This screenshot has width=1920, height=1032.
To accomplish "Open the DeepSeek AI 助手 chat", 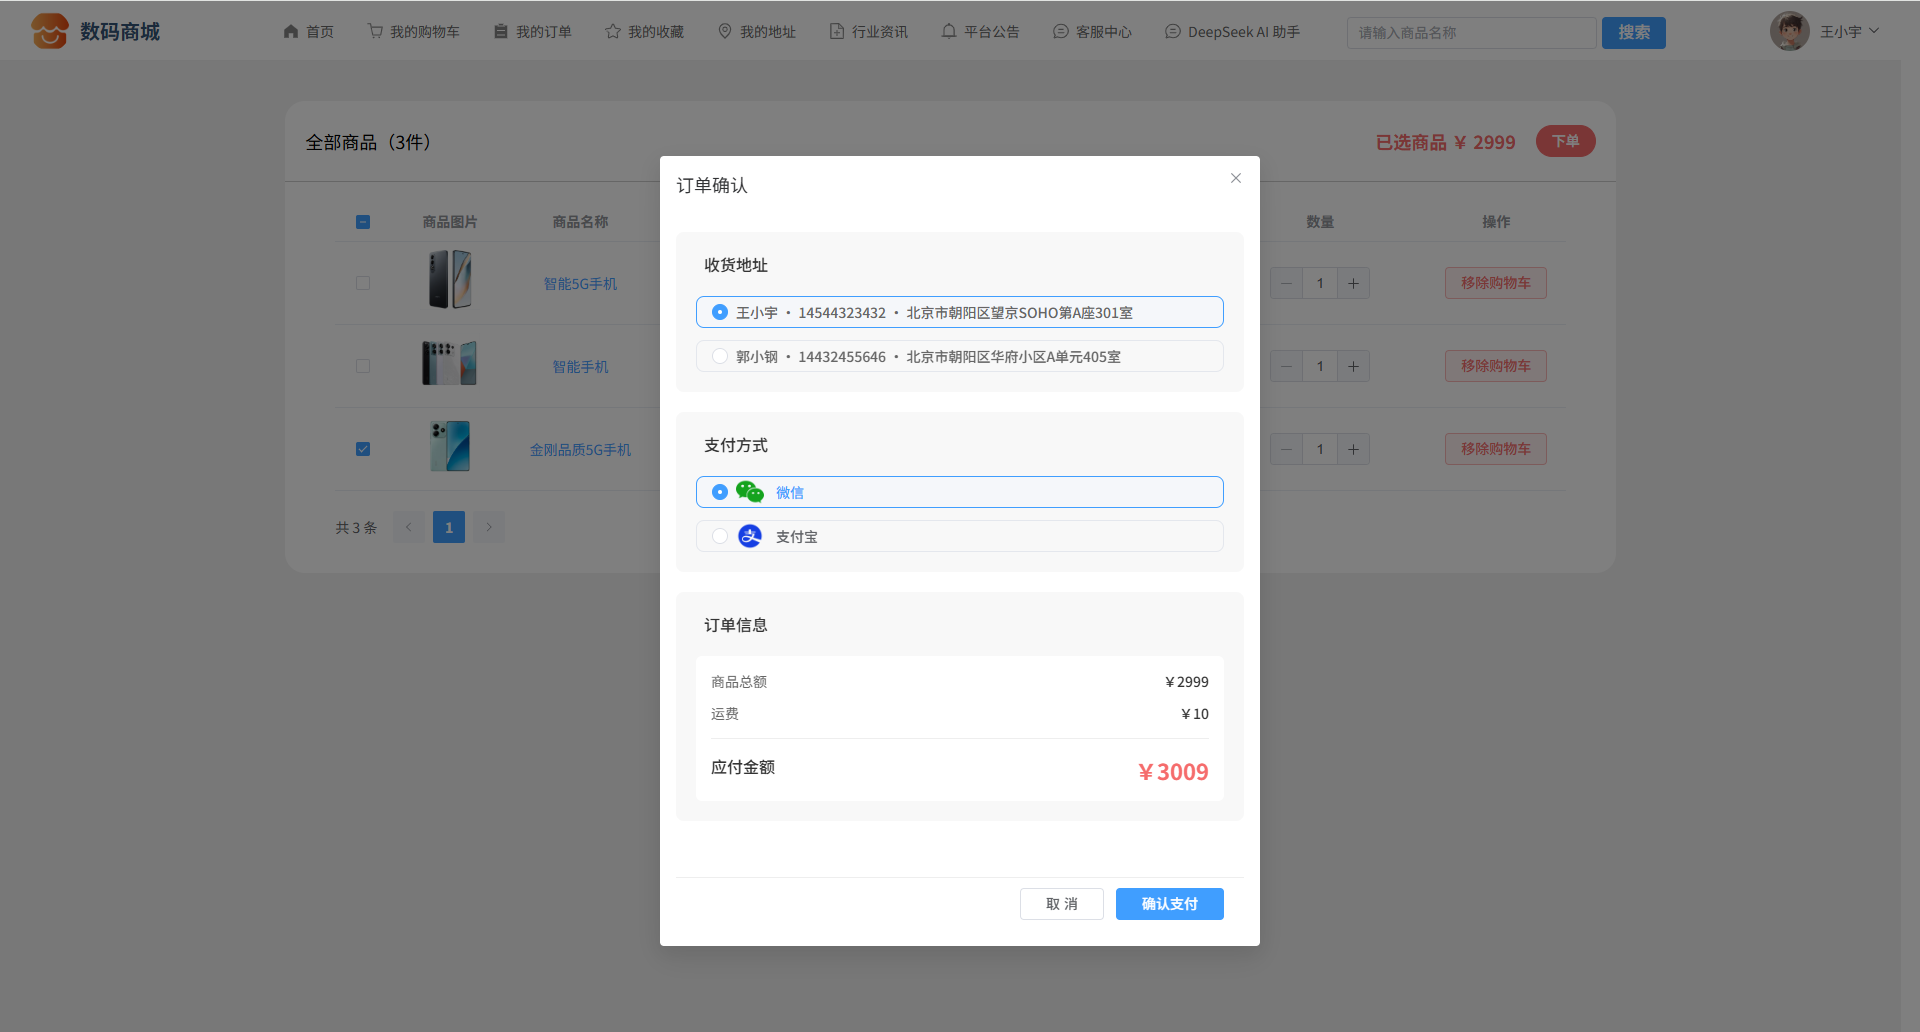I will tap(1232, 32).
